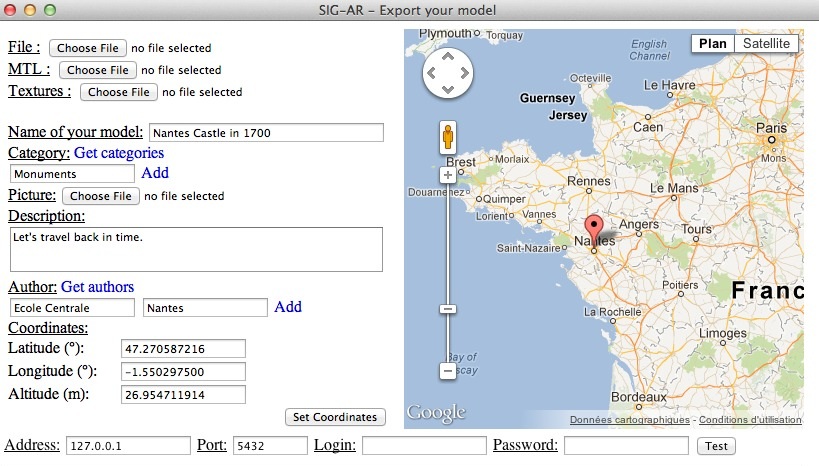Click the Street View pegman icon
Image resolution: width=819 pixels, height=466 pixels.
point(448,137)
